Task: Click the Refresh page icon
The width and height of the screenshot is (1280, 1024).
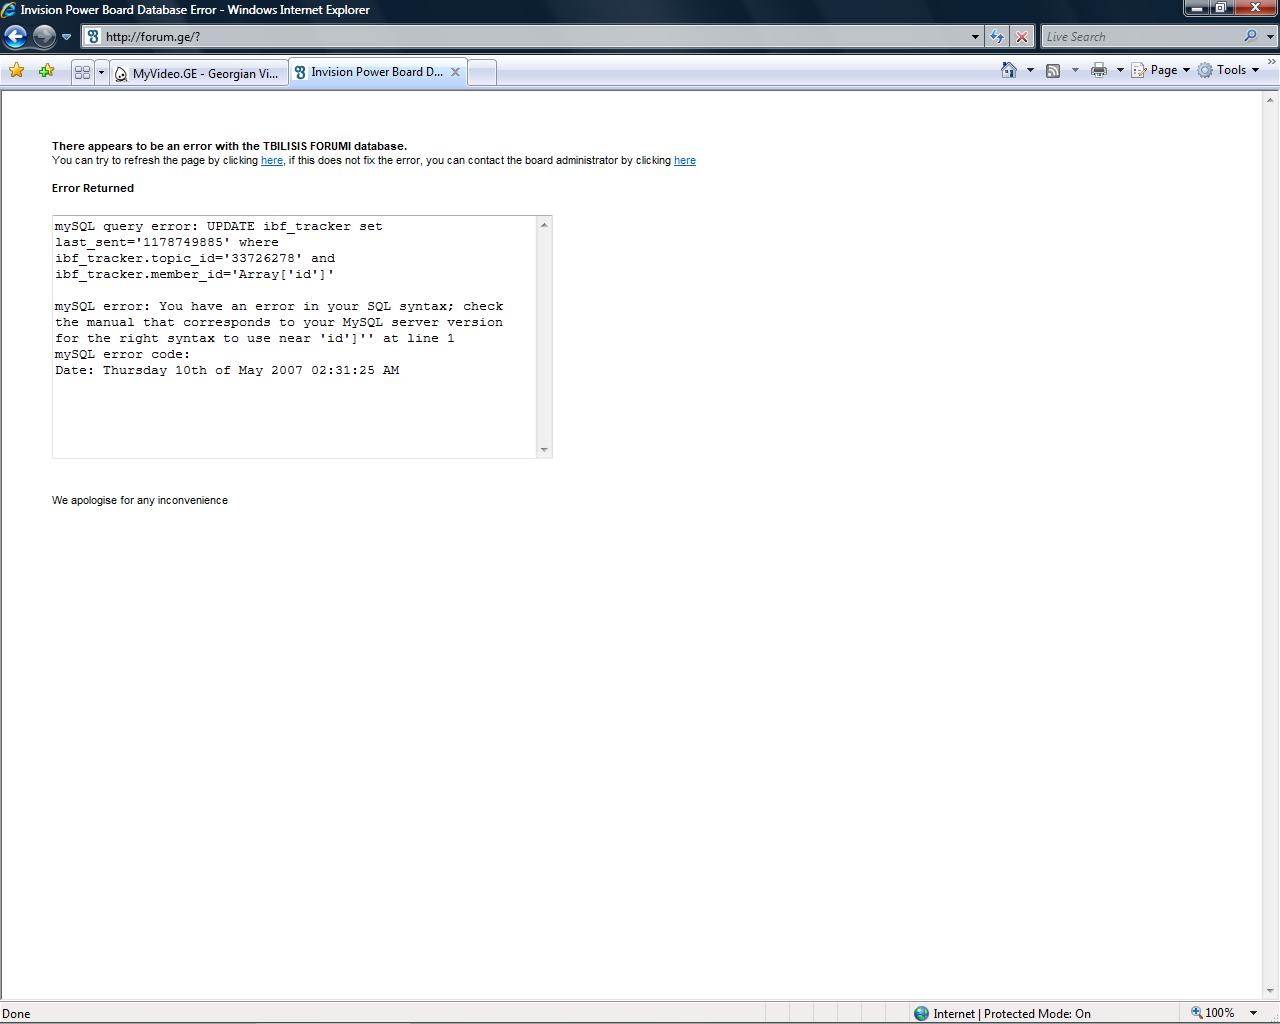Action: pyautogui.click(x=997, y=37)
